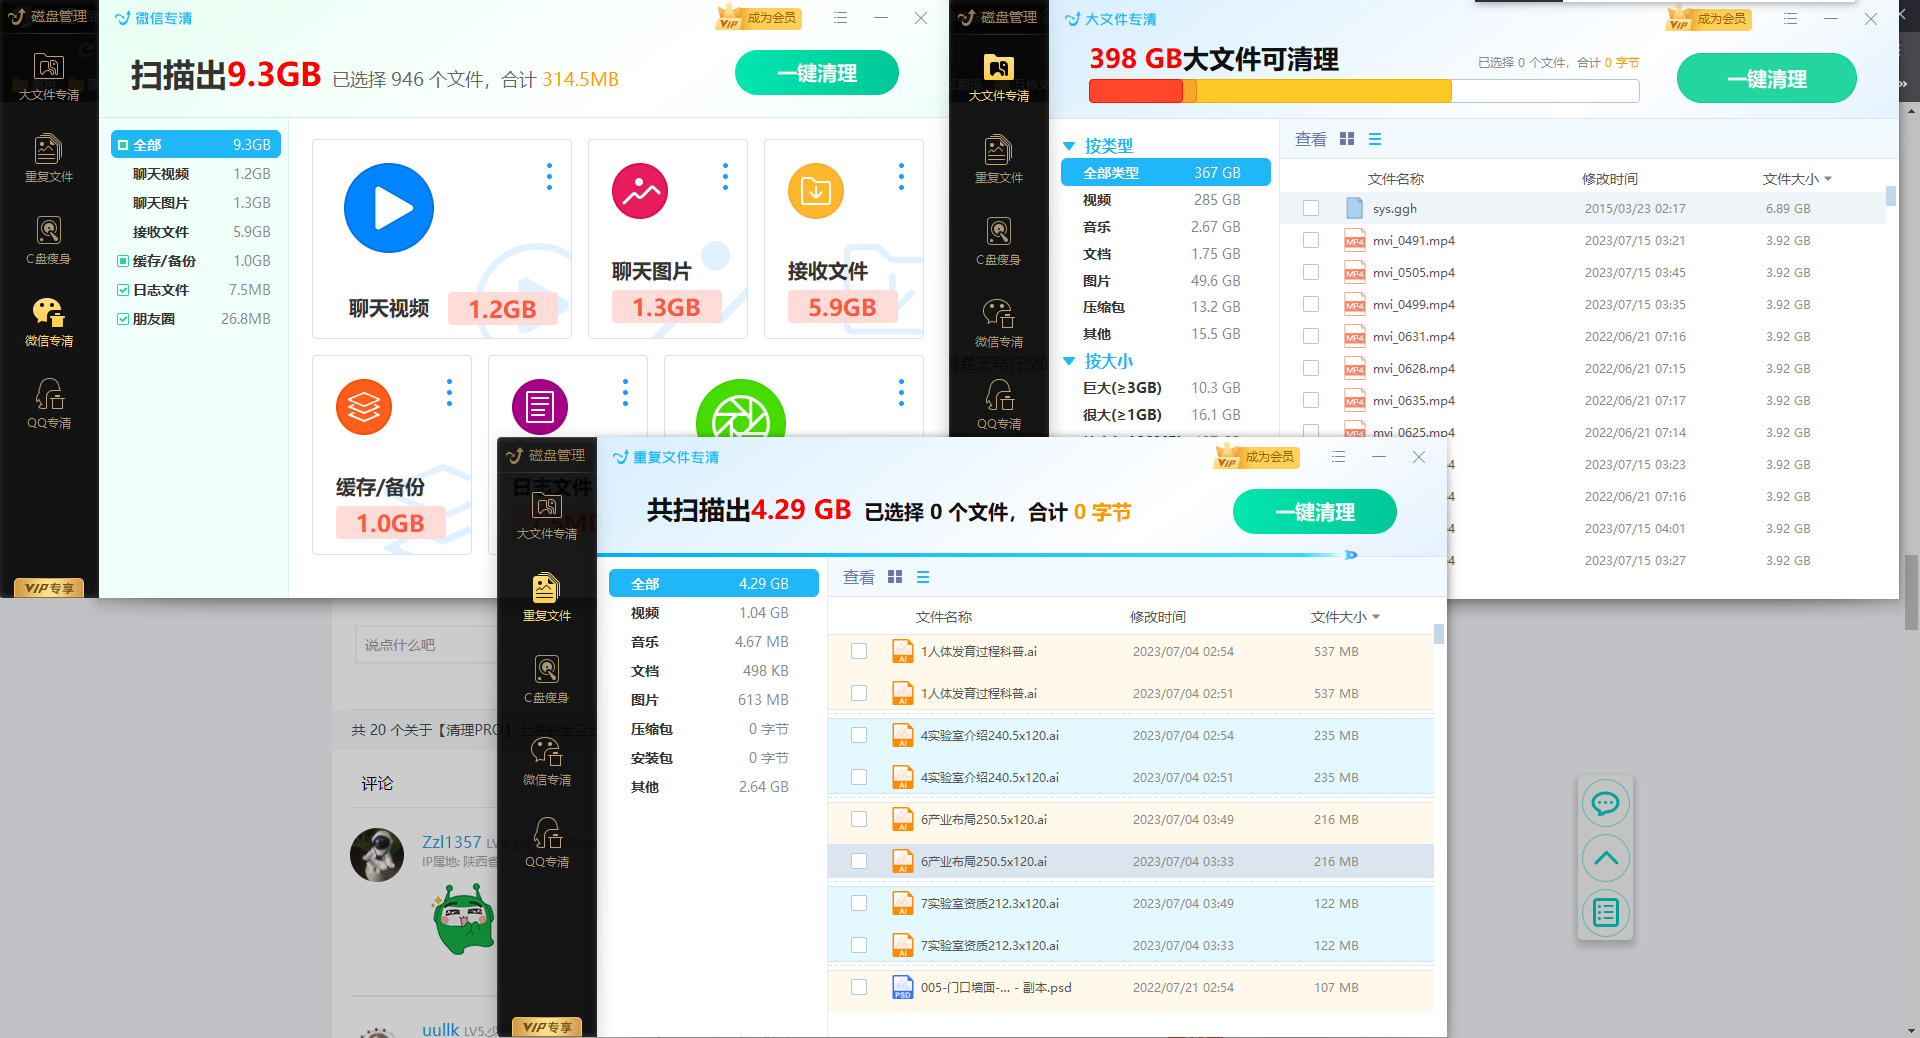
Task: Select 视频 285 GB type filter
Action: click(1166, 200)
